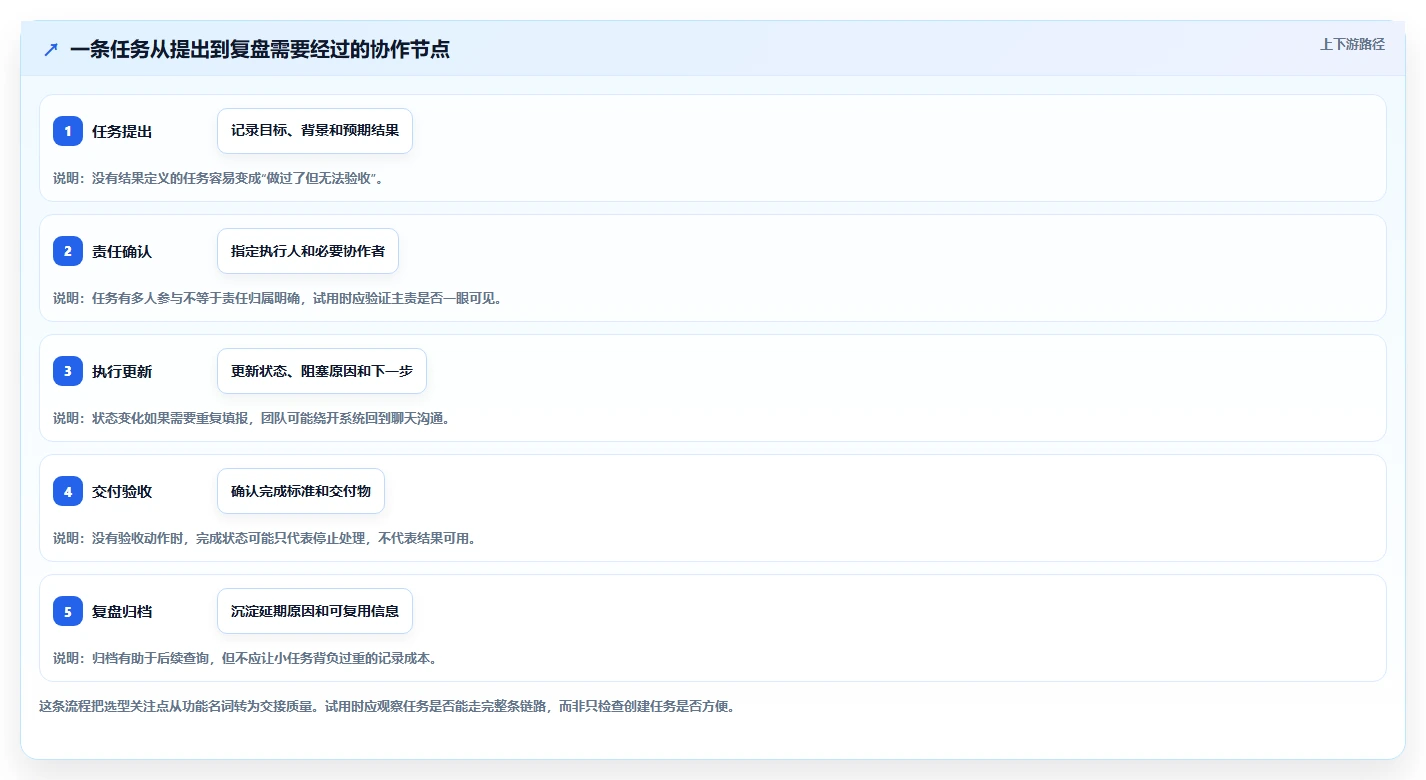Image resolution: width=1426 pixels, height=780 pixels.
Task: Click the 确认完成标准和交付物 chip
Action: (301, 491)
